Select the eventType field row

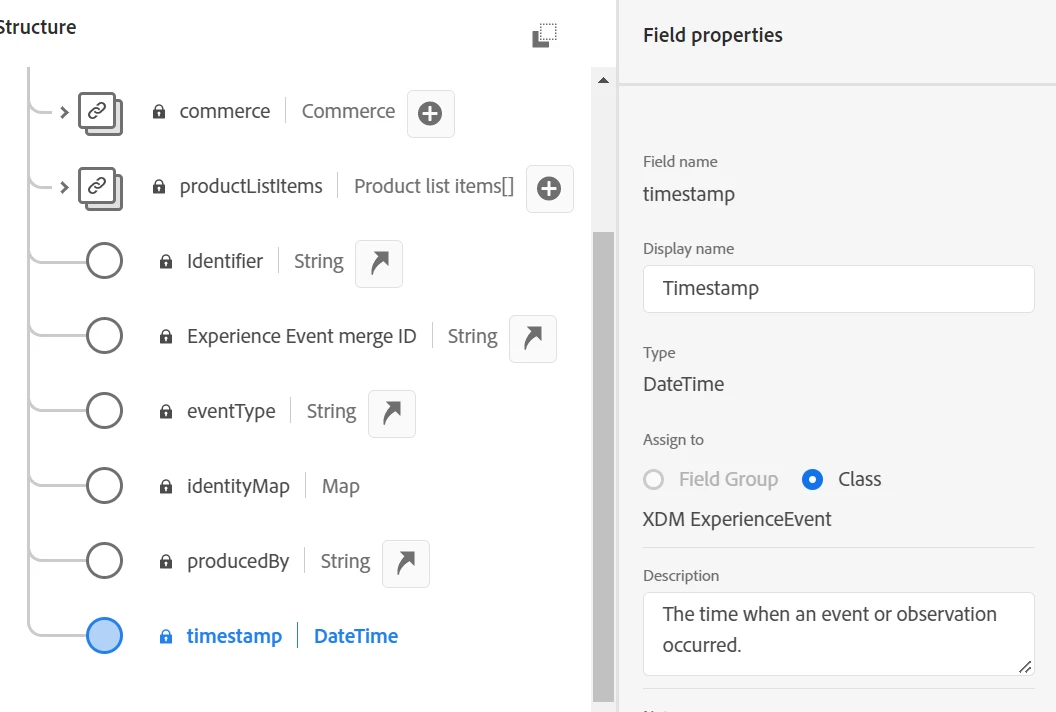coord(231,412)
